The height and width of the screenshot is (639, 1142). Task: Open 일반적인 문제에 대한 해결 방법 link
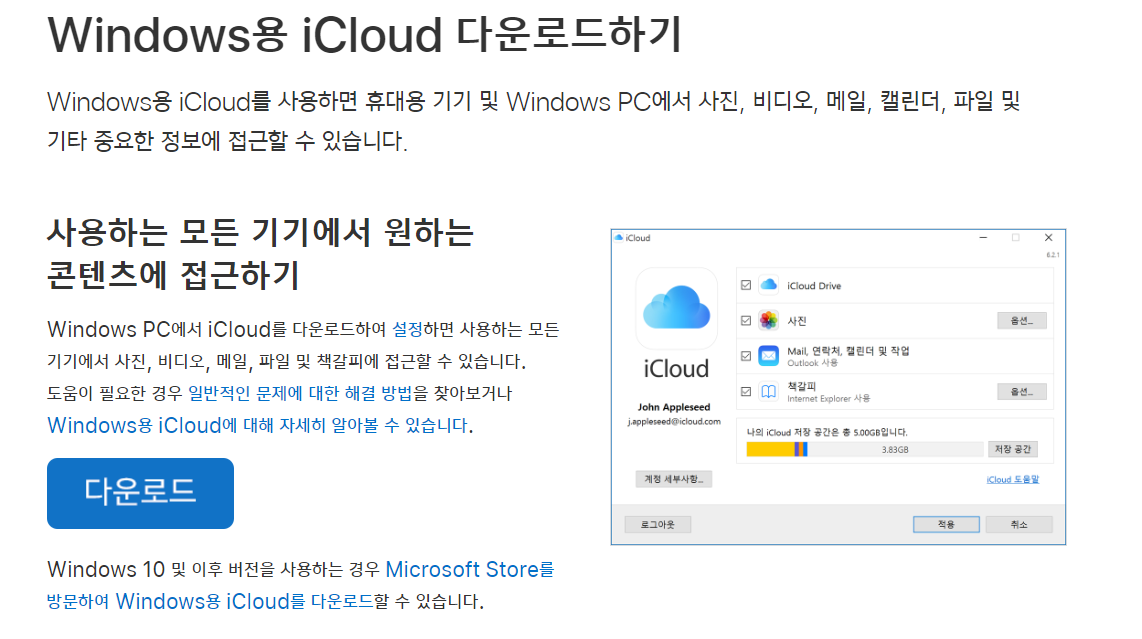[x=300, y=393]
